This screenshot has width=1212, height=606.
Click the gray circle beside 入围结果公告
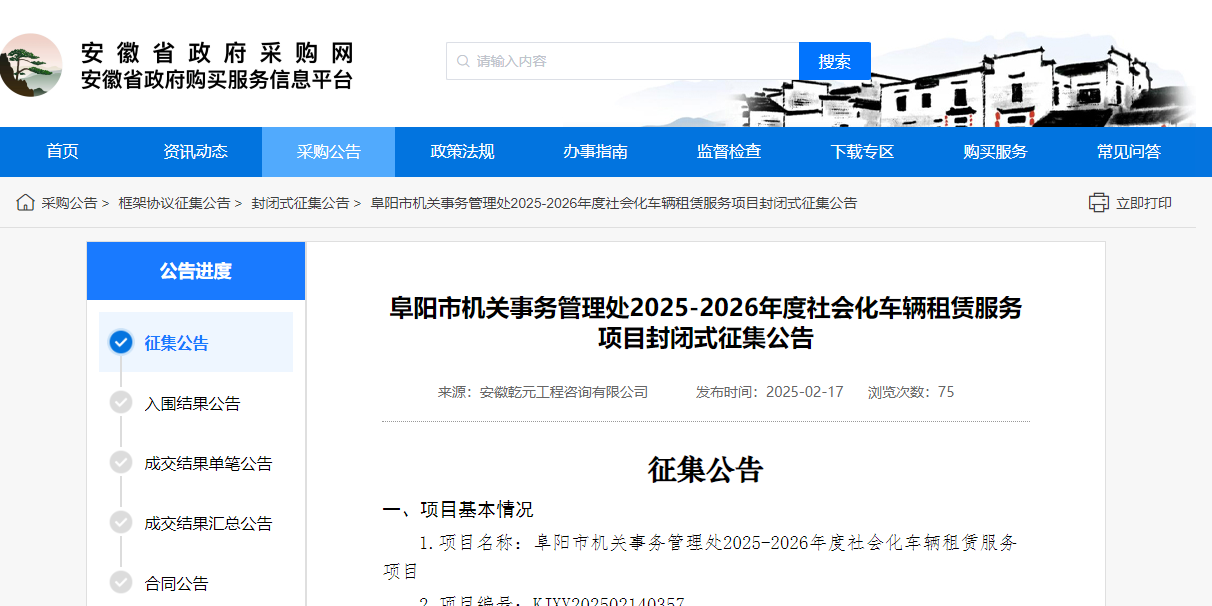pyautogui.click(x=121, y=403)
